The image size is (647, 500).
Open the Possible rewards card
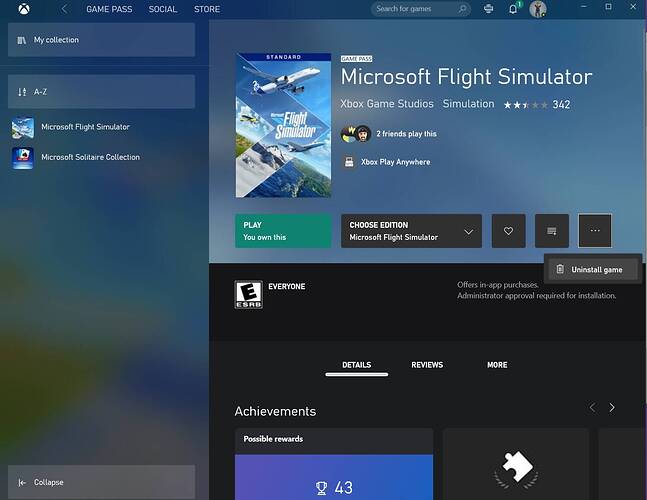334,464
